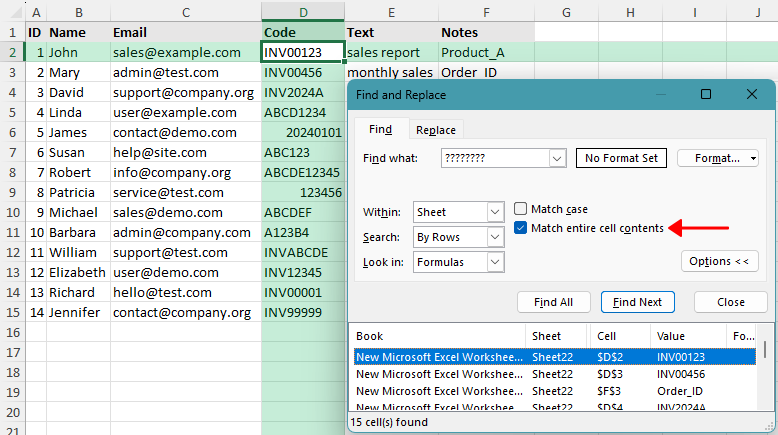778x435 pixels.
Task: Click cell containing 20240101
Action: coord(303,132)
